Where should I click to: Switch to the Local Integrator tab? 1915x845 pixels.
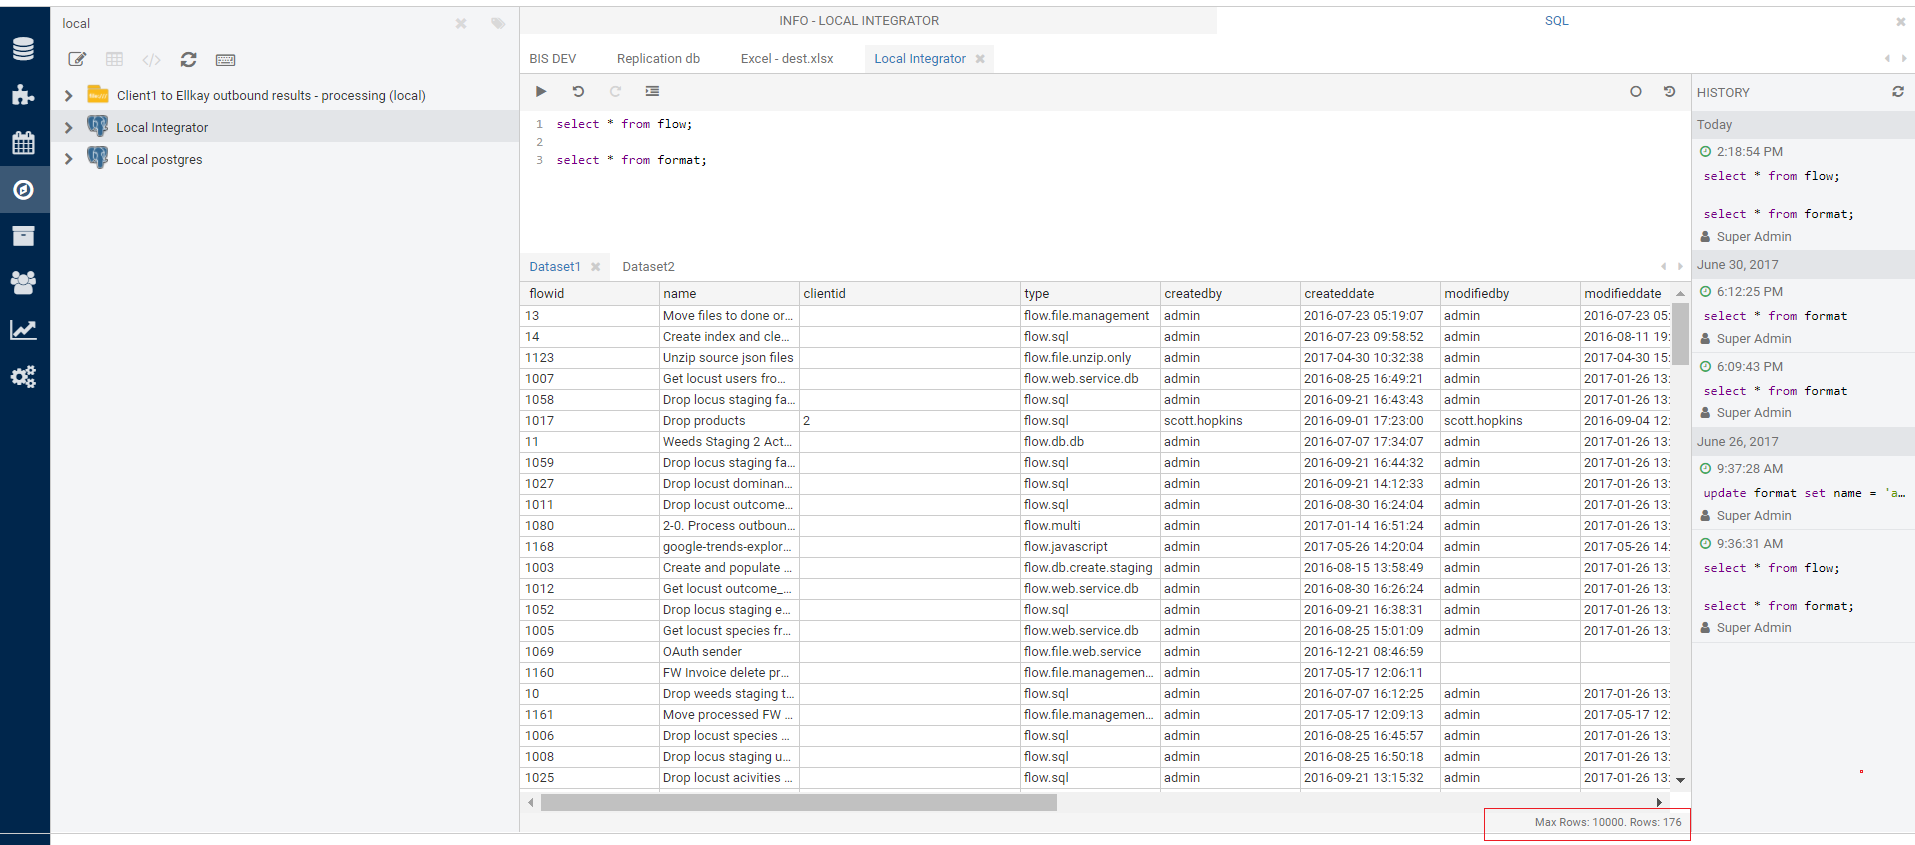click(x=920, y=59)
